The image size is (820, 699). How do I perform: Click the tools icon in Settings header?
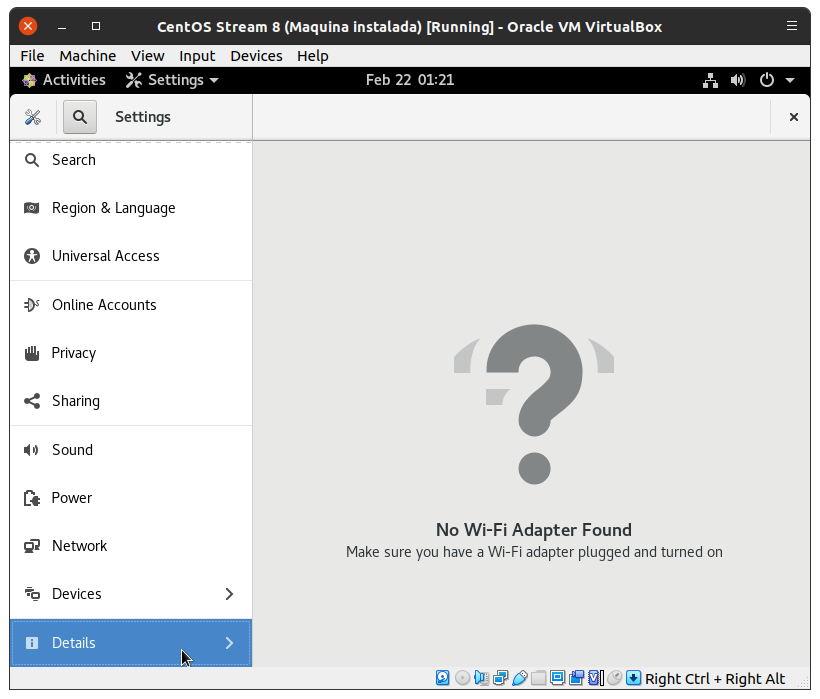tap(33, 117)
